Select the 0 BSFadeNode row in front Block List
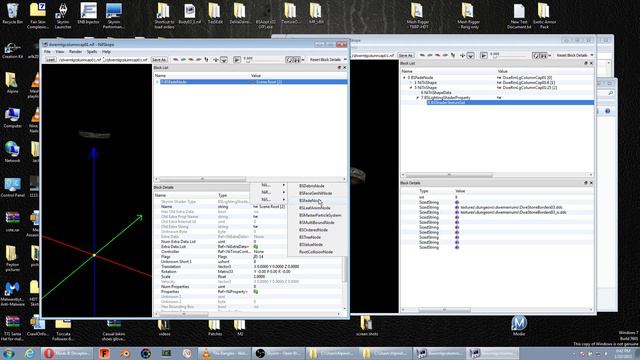Image resolution: width=640 pixels, height=360 pixels. (251, 82)
